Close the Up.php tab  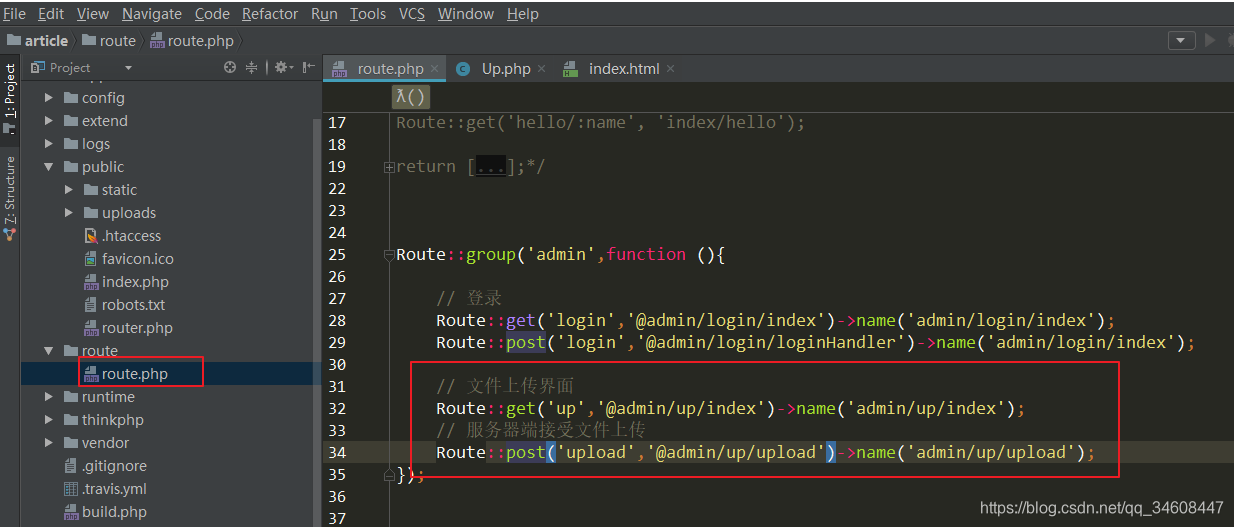(542, 69)
